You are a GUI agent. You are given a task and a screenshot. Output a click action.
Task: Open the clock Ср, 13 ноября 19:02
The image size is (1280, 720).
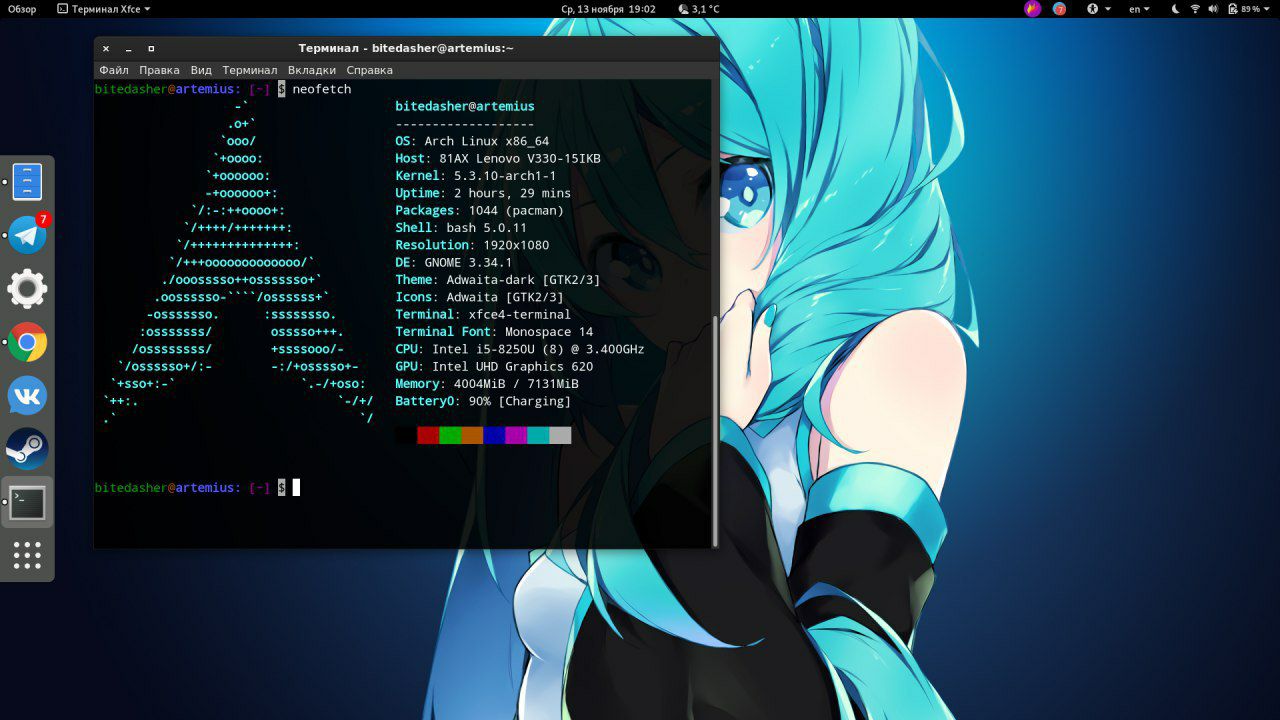(x=609, y=9)
